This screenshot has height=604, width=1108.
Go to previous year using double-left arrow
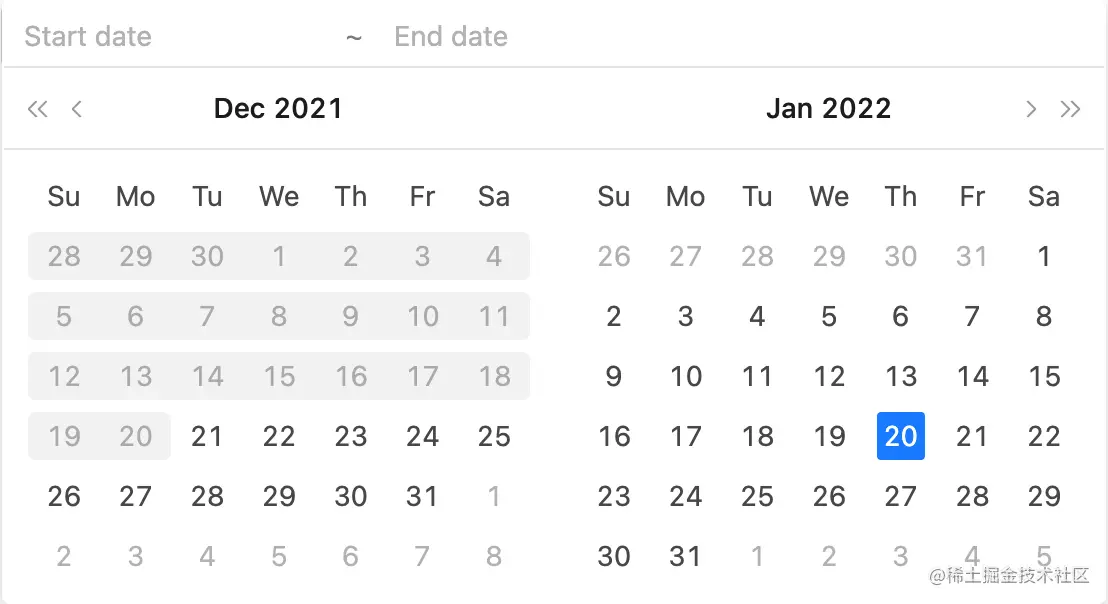(x=37, y=109)
